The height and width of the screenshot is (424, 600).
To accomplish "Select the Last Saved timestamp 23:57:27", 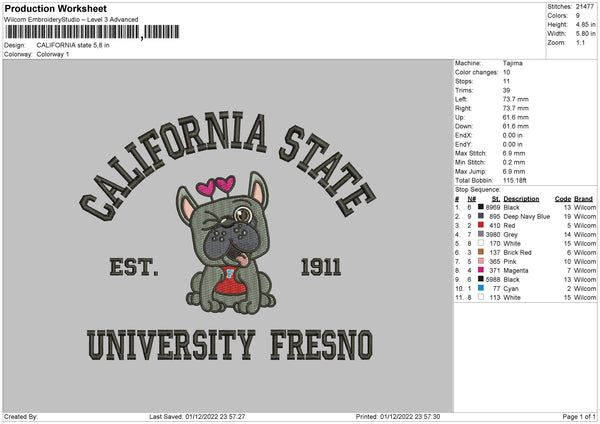I will pyautogui.click(x=231, y=416).
